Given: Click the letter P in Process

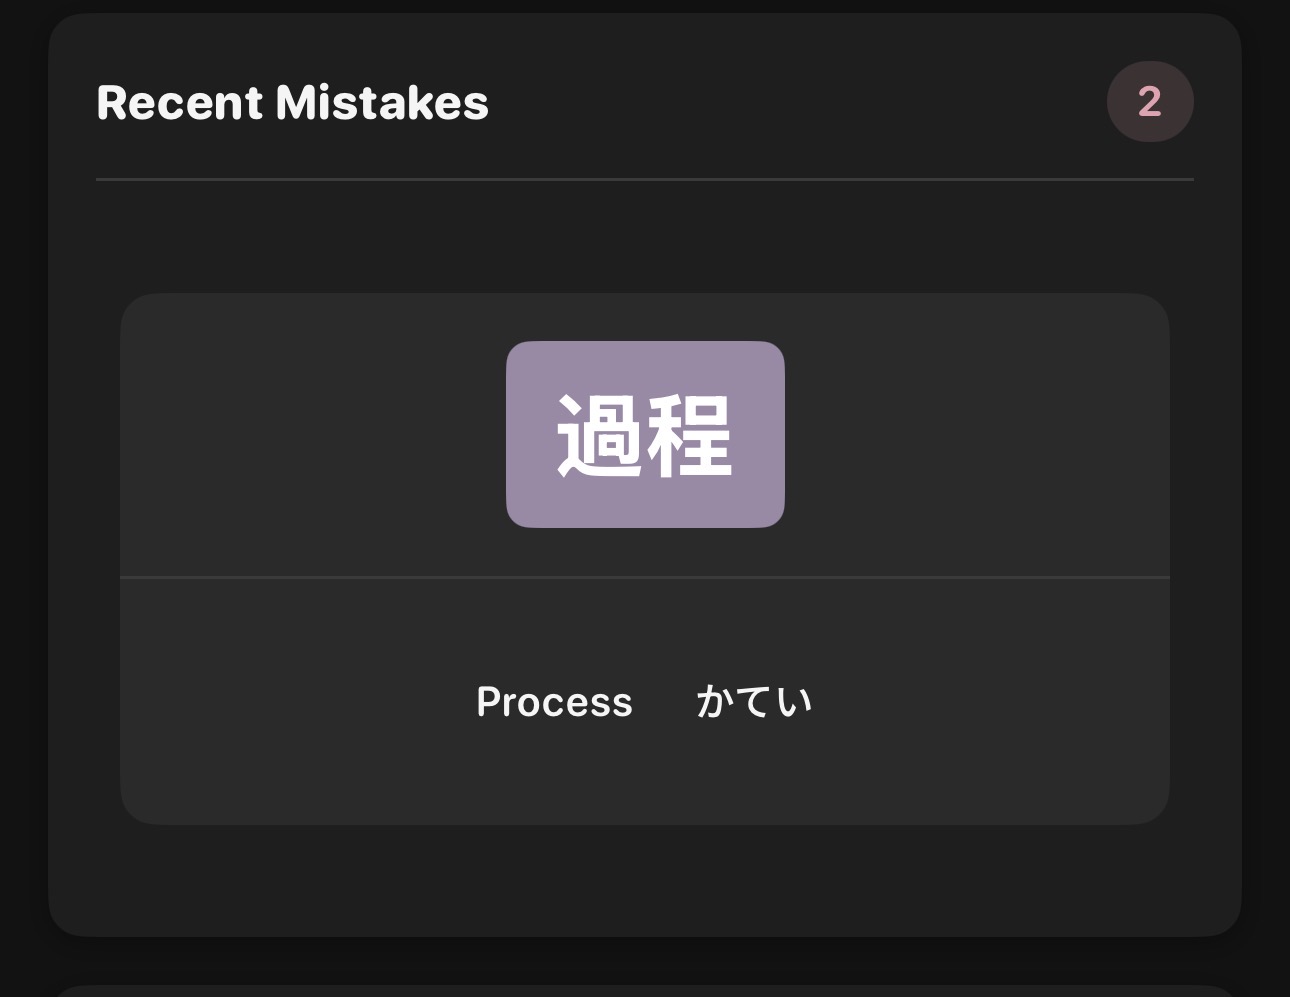Looking at the screenshot, I should [x=488, y=702].
